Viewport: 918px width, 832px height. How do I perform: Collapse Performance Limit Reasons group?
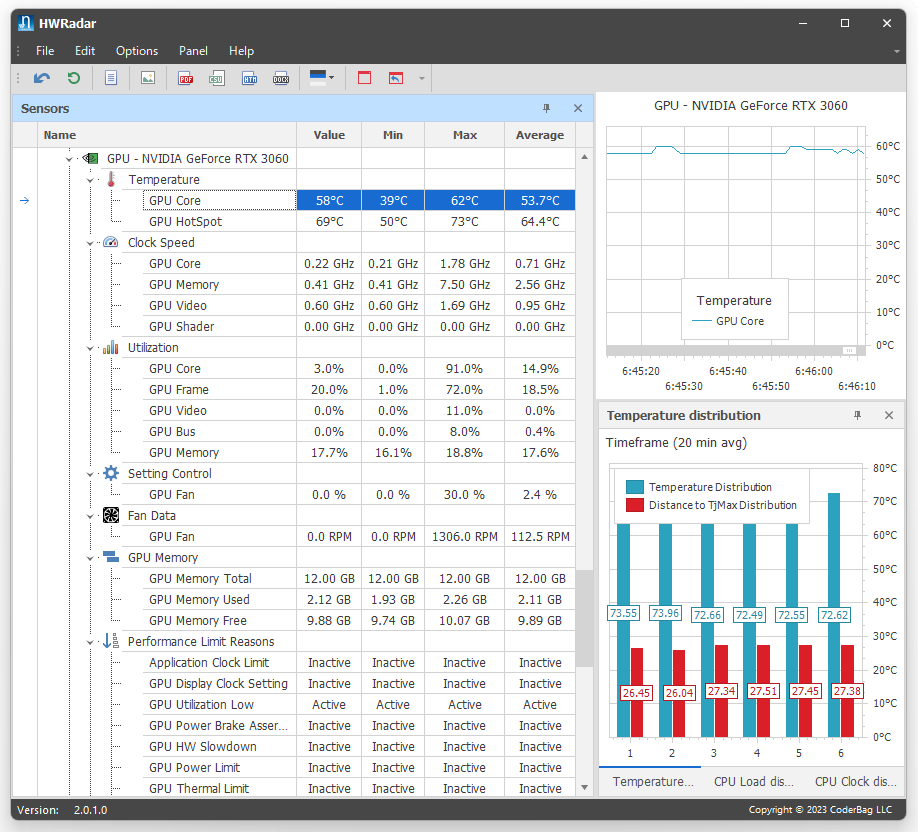pos(90,642)
